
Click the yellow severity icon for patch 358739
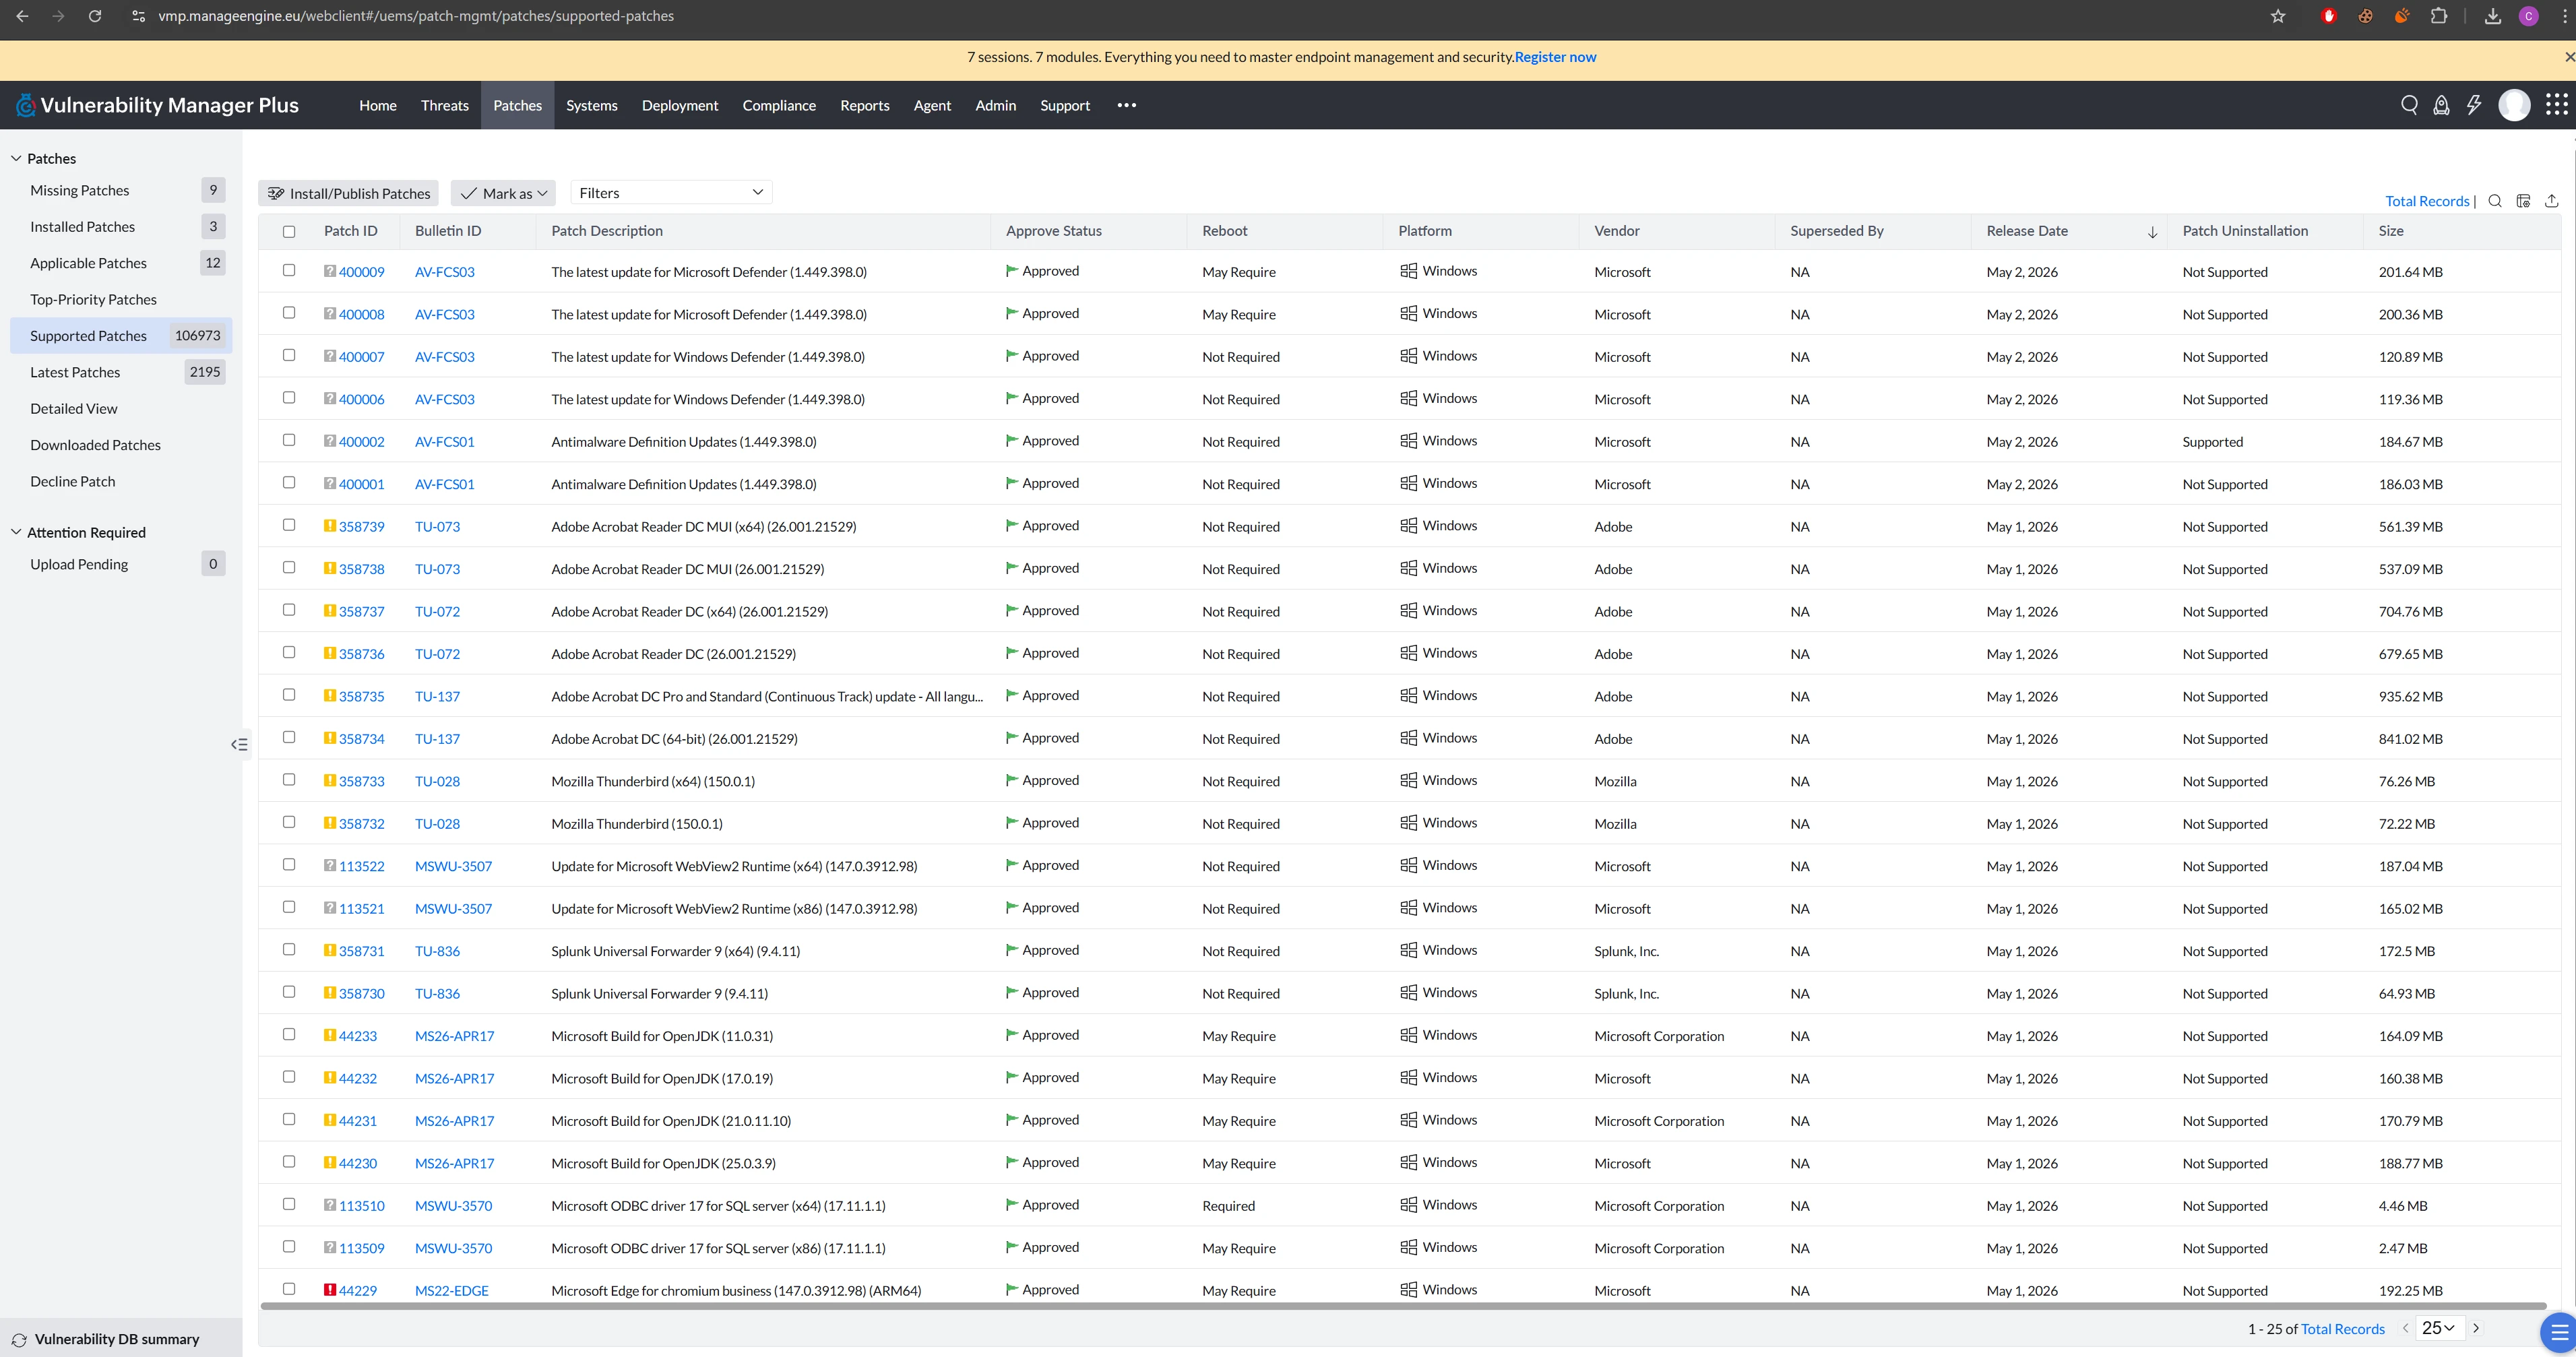point(330,526)
